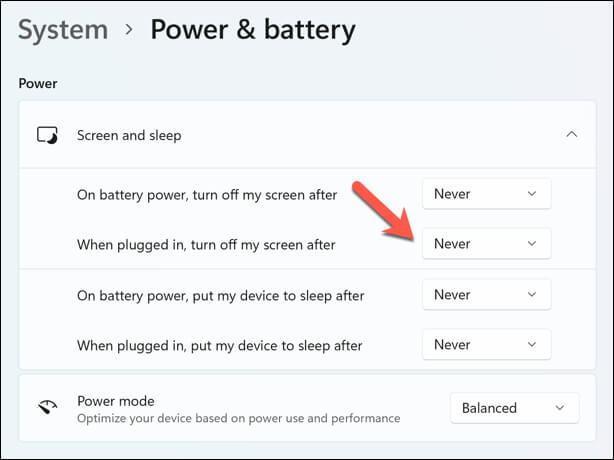614x460 pixels.
Task: Open the Balanced power mode dropdown
Action: pos(514,407)
